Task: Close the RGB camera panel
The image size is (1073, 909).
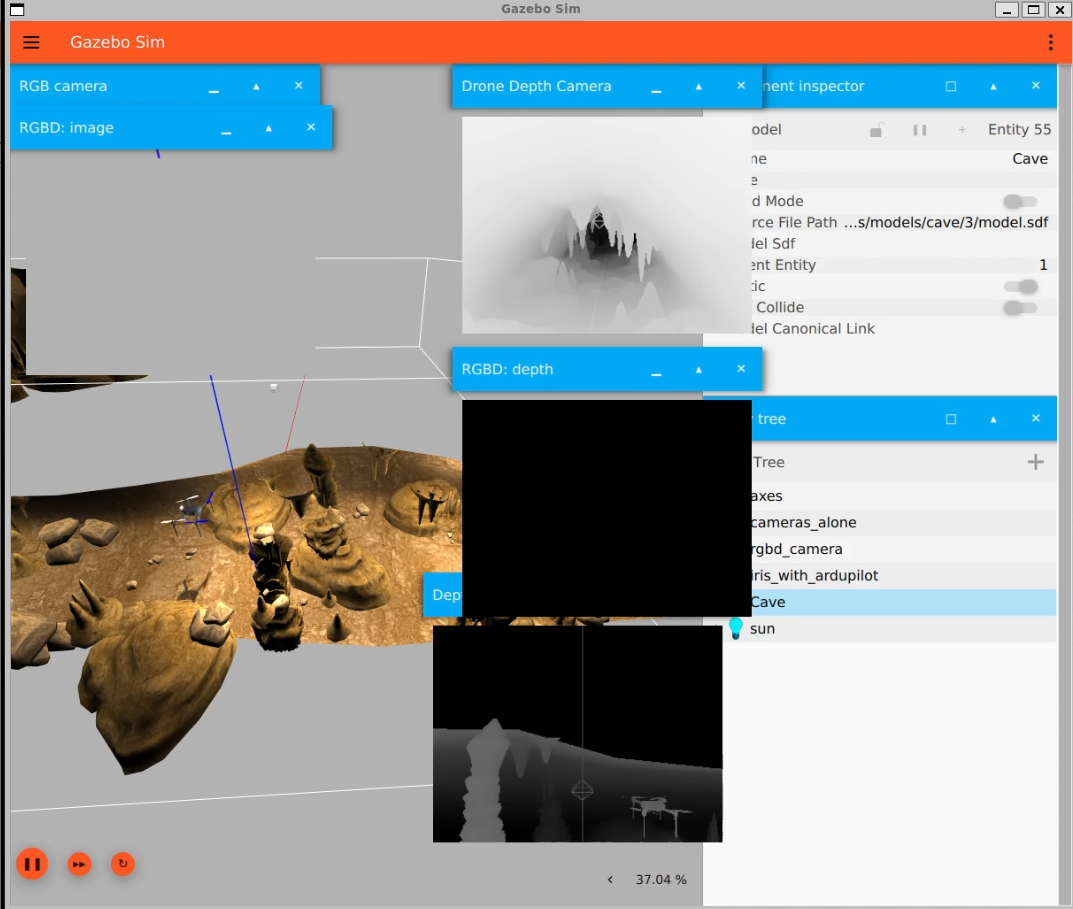Action: tap(298, 86)
